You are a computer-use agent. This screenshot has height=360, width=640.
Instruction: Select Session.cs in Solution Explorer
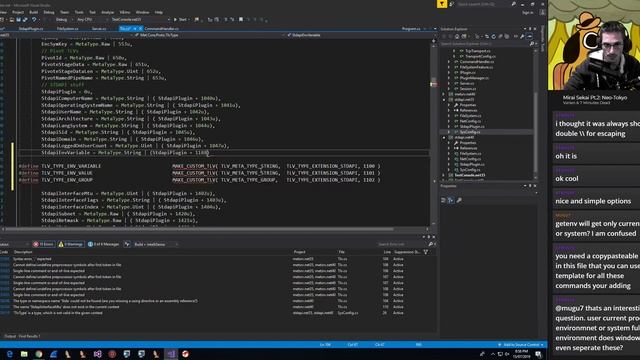pyautogui.click(x=468, y=89)
